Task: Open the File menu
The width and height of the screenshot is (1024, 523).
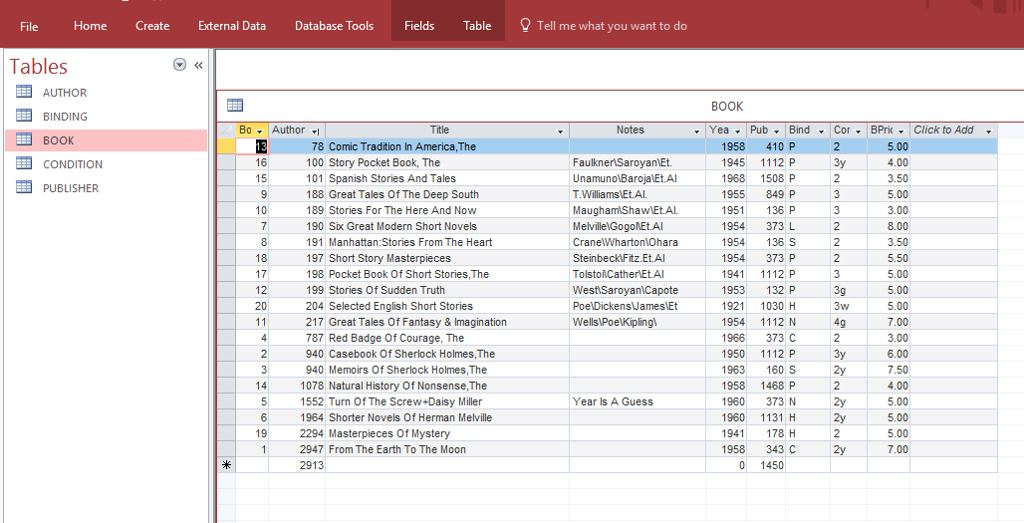Action: 29,26
